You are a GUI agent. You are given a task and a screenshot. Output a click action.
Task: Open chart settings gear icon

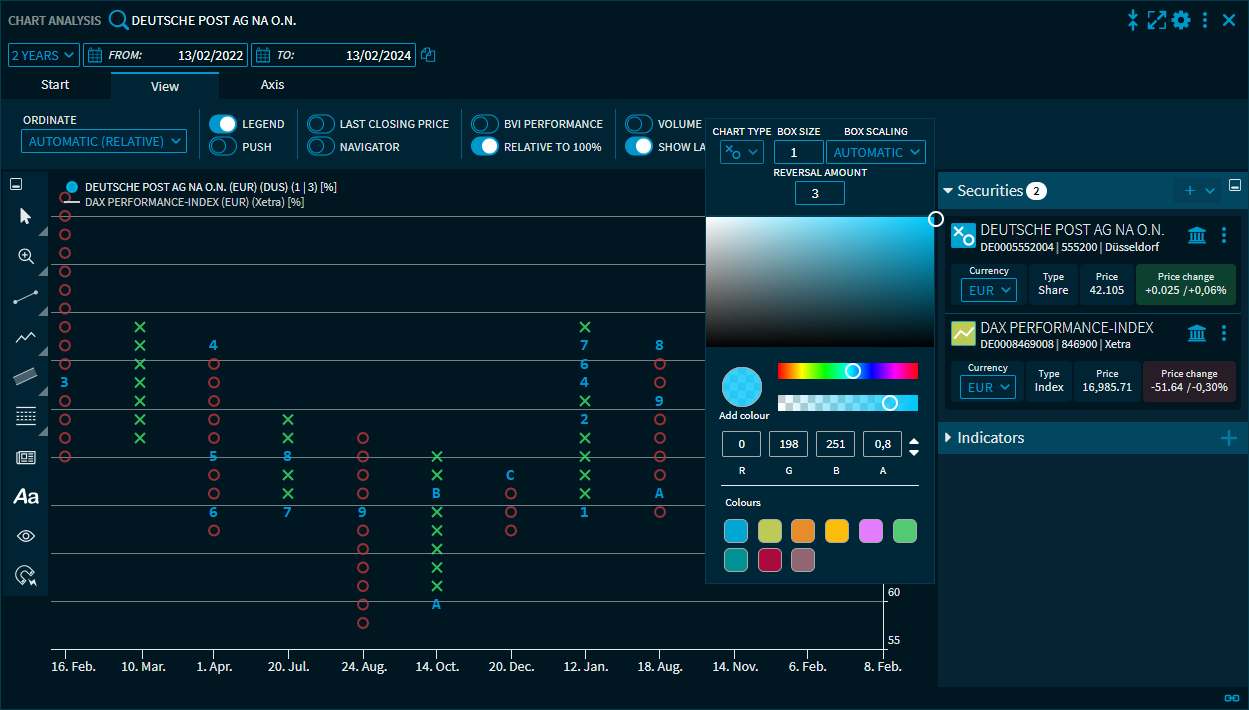(x=1181, y=20)
